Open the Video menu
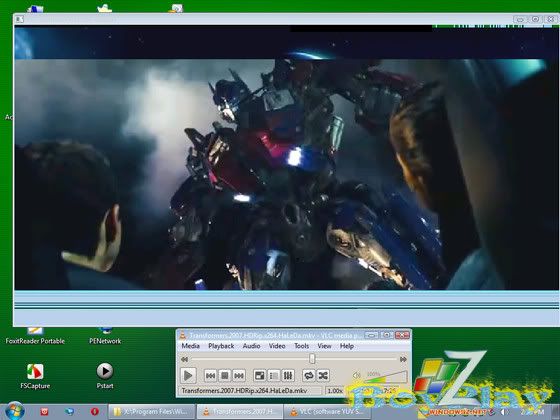This screenshot has height=420, width=560. (x=277, y=346)
